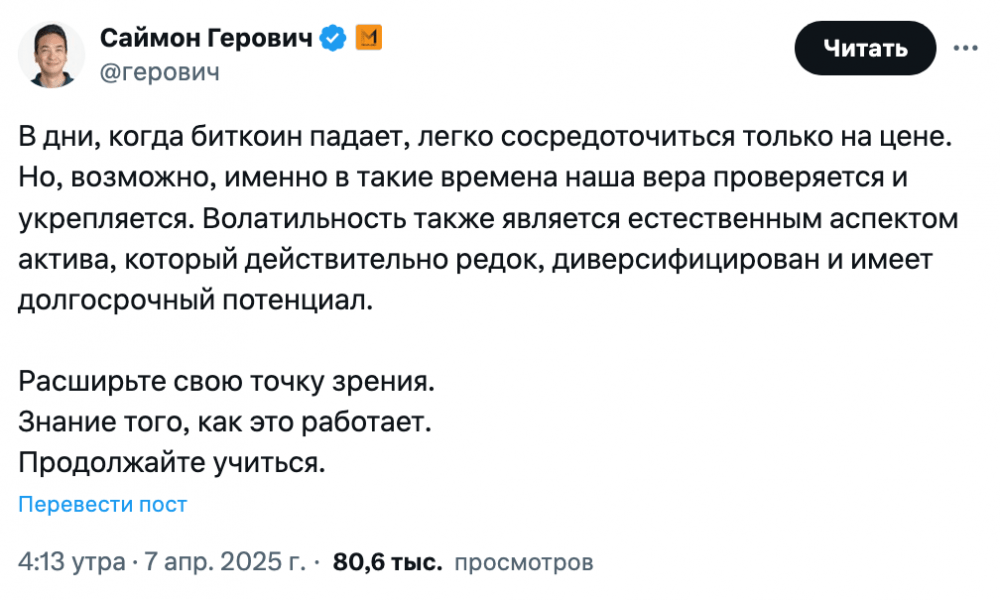Click the blue verified checkmark badge
Viewport: 1000px width, 600px height.
[333, 38]
